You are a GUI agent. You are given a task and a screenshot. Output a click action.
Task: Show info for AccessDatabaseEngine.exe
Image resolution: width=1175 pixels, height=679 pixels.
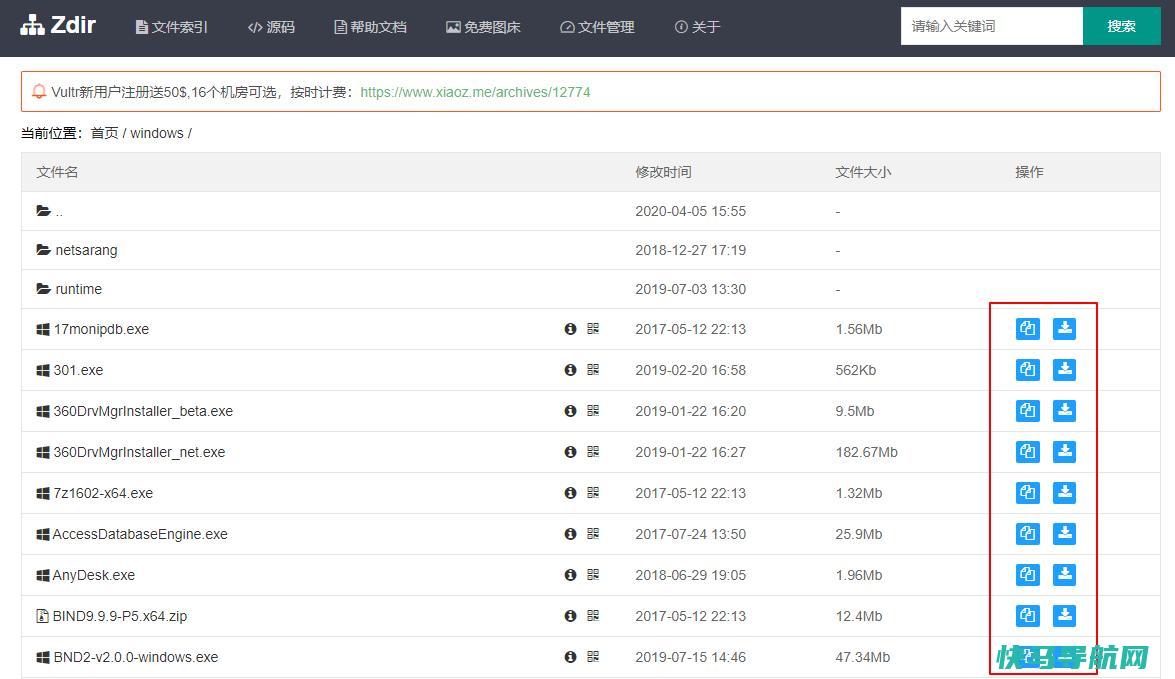570,534
